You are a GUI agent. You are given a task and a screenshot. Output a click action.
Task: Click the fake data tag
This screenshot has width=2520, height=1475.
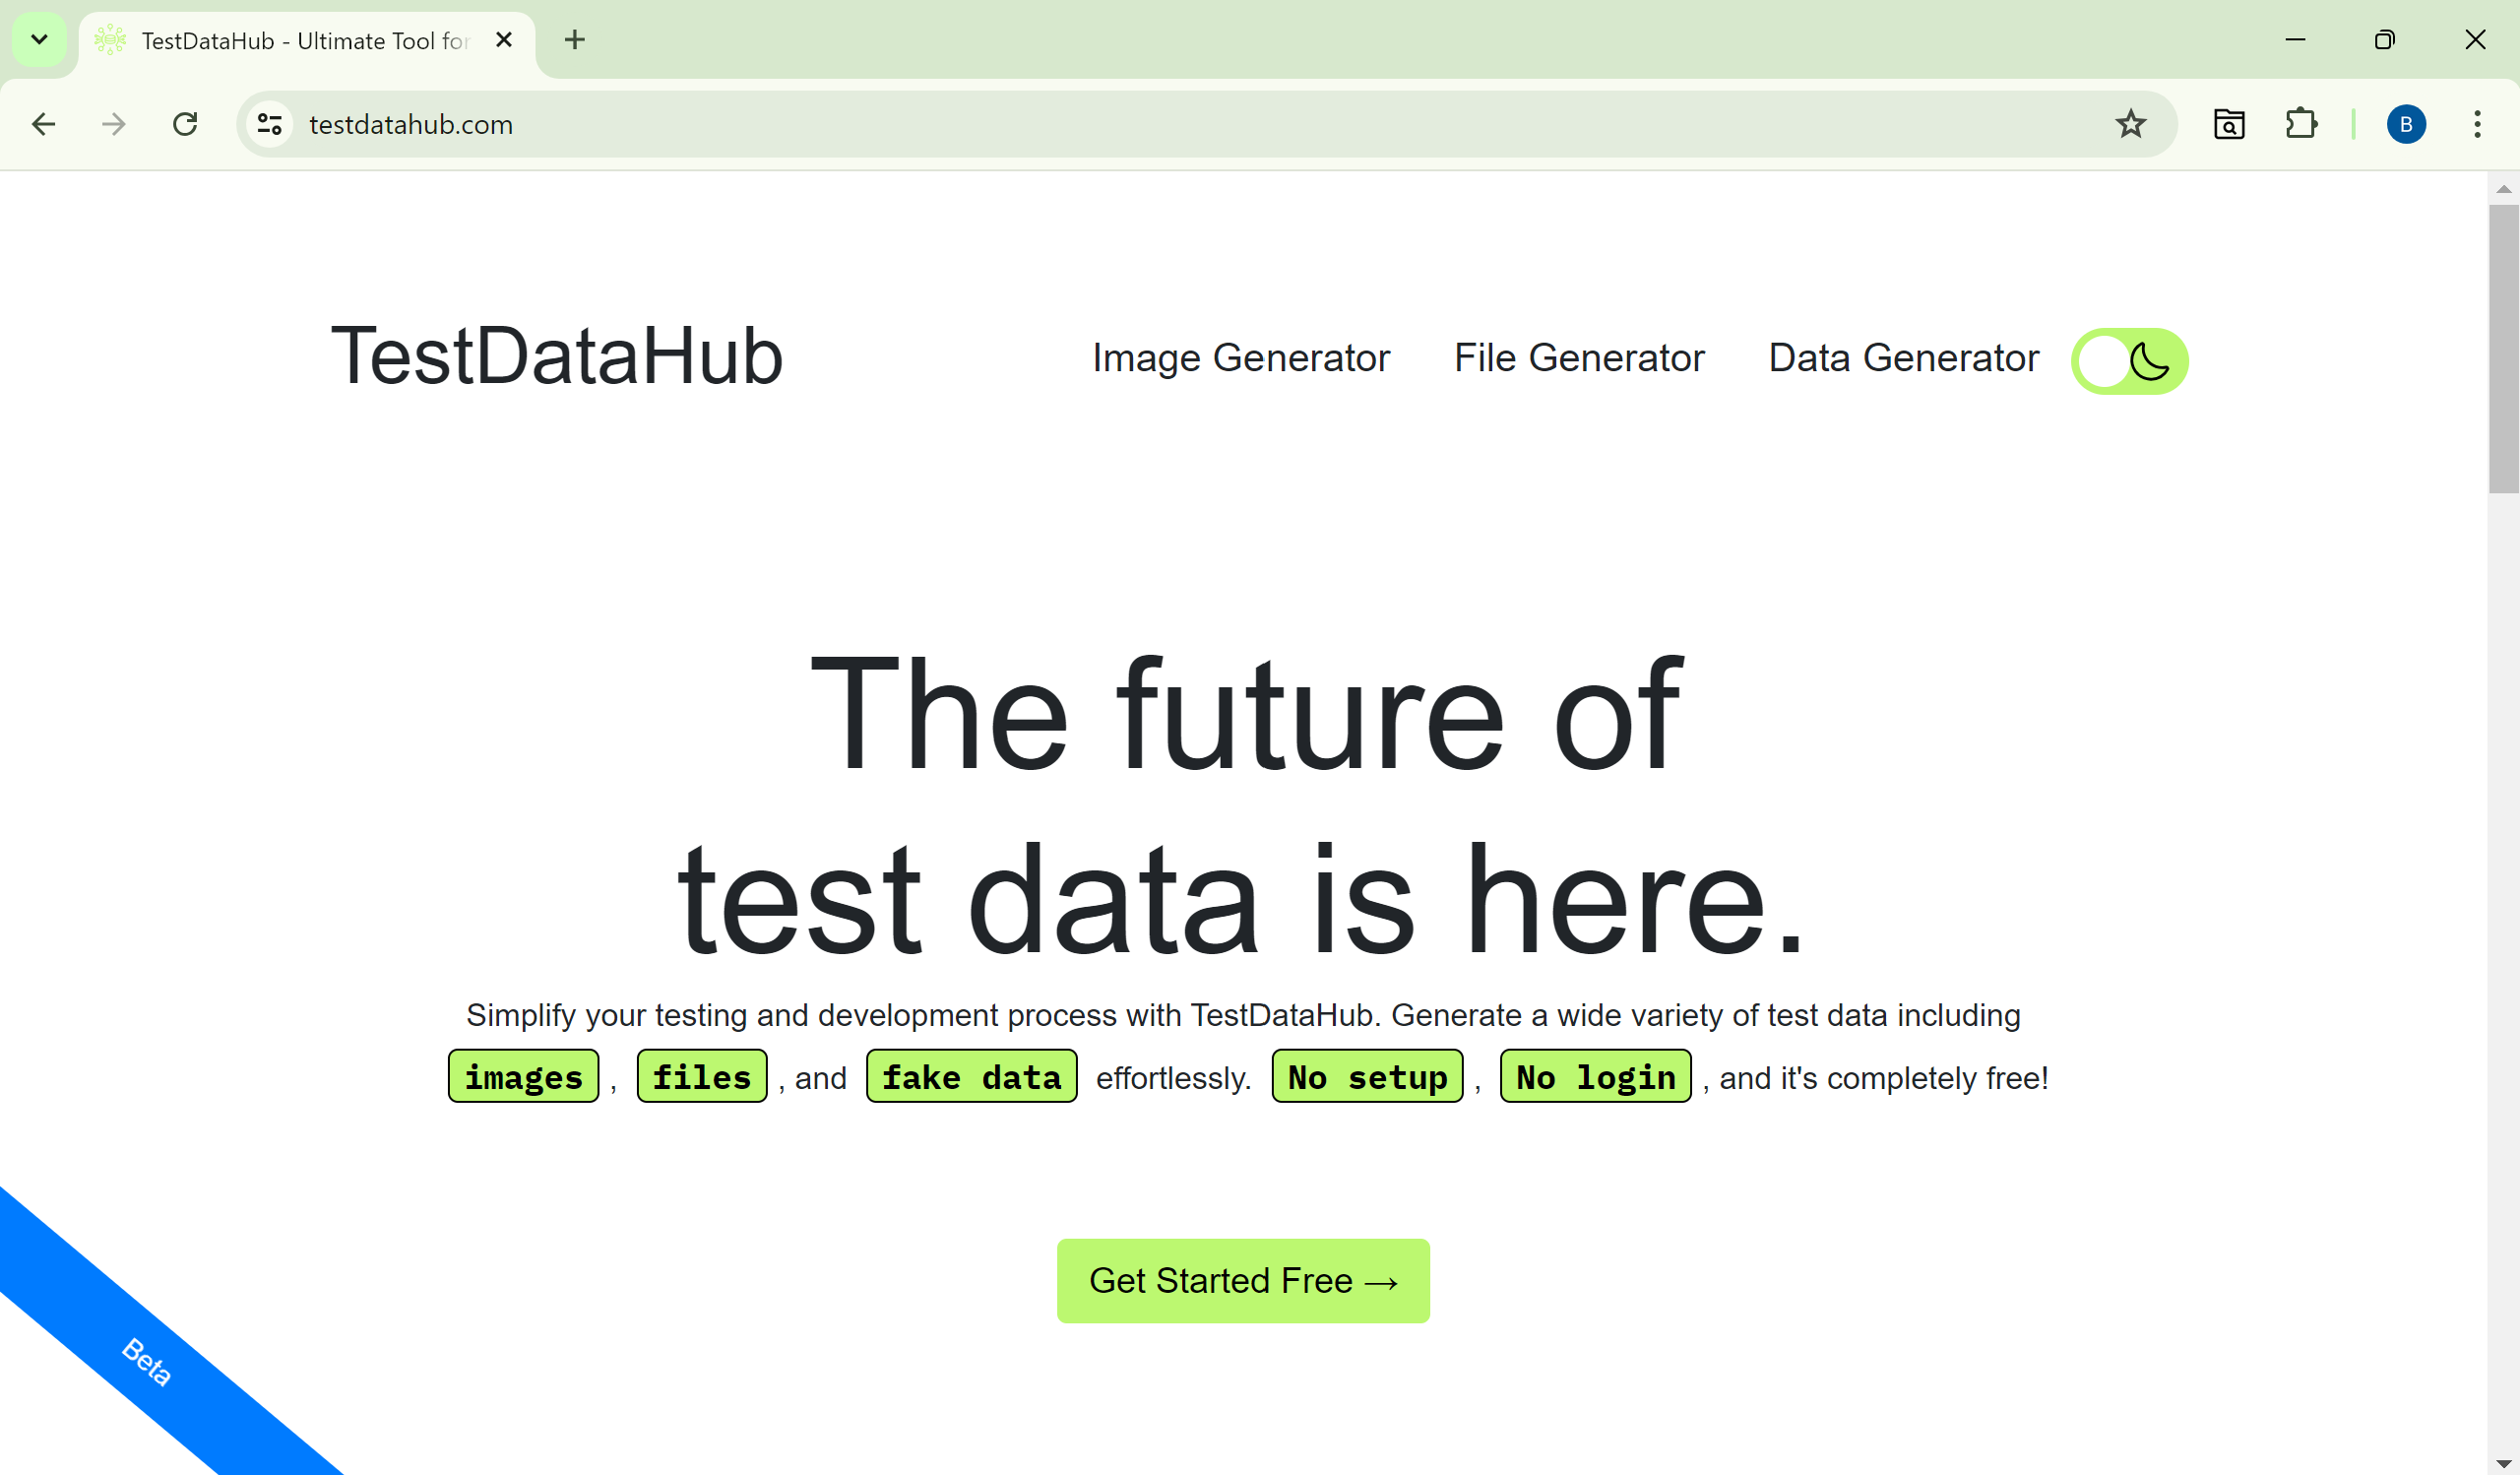pyautogui.click(x=971, y=1077)
